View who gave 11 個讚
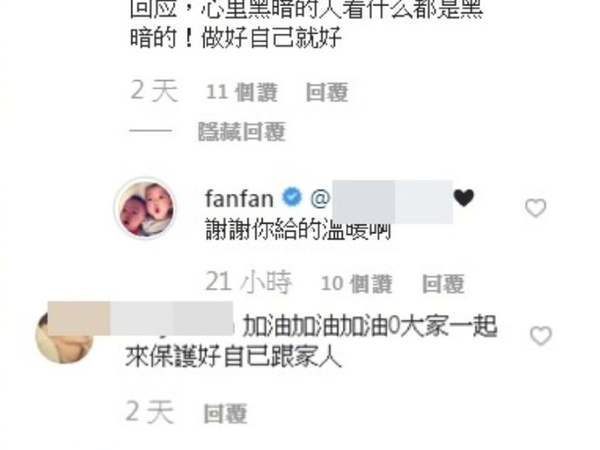This screenshot has height=450, width=600. [242, 93]
